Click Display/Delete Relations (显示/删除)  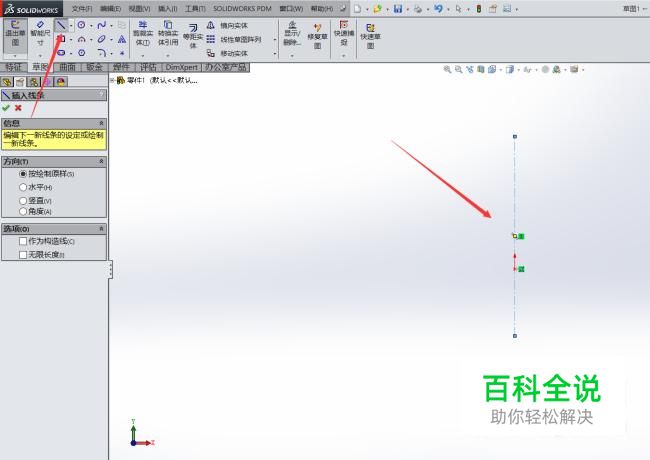coord(292,34)
